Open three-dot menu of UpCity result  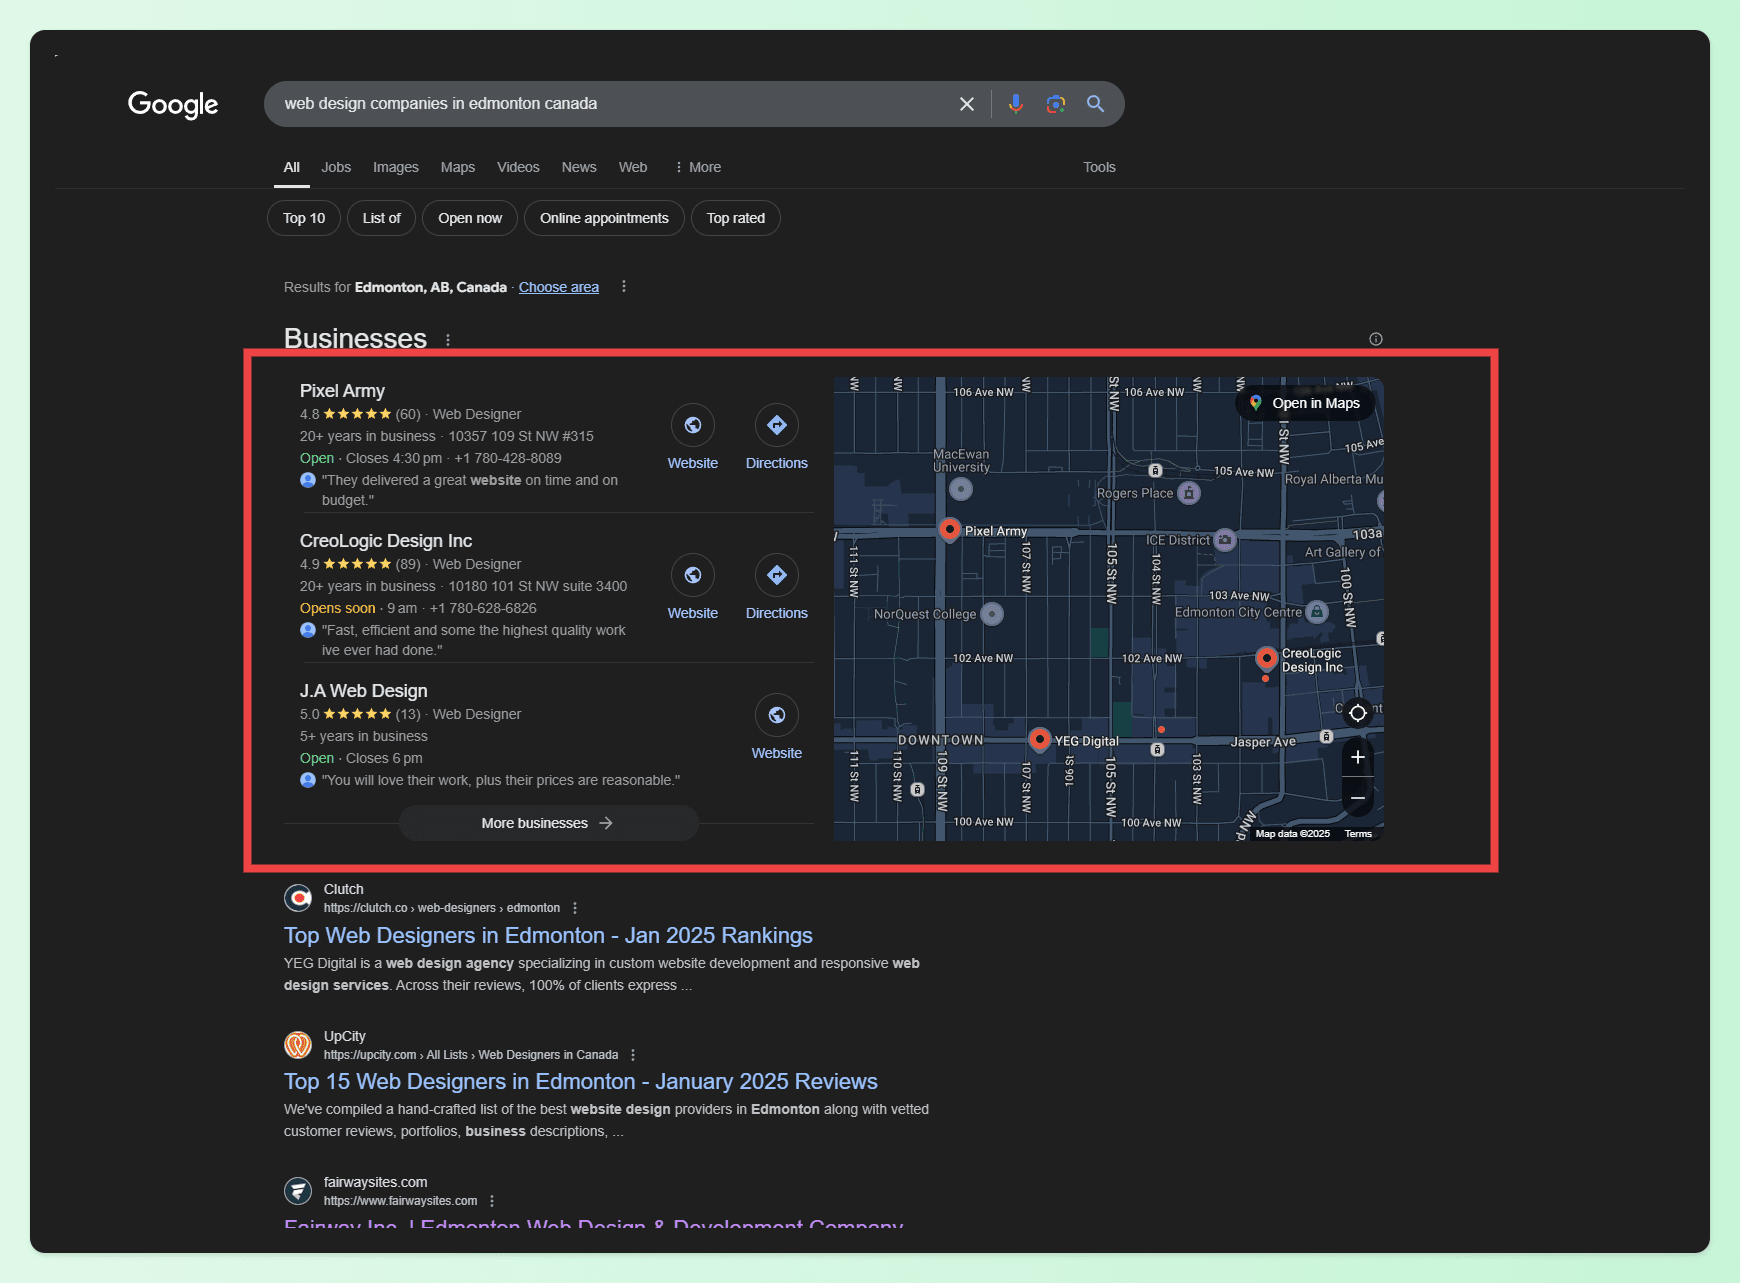(x=633, y=1055)
